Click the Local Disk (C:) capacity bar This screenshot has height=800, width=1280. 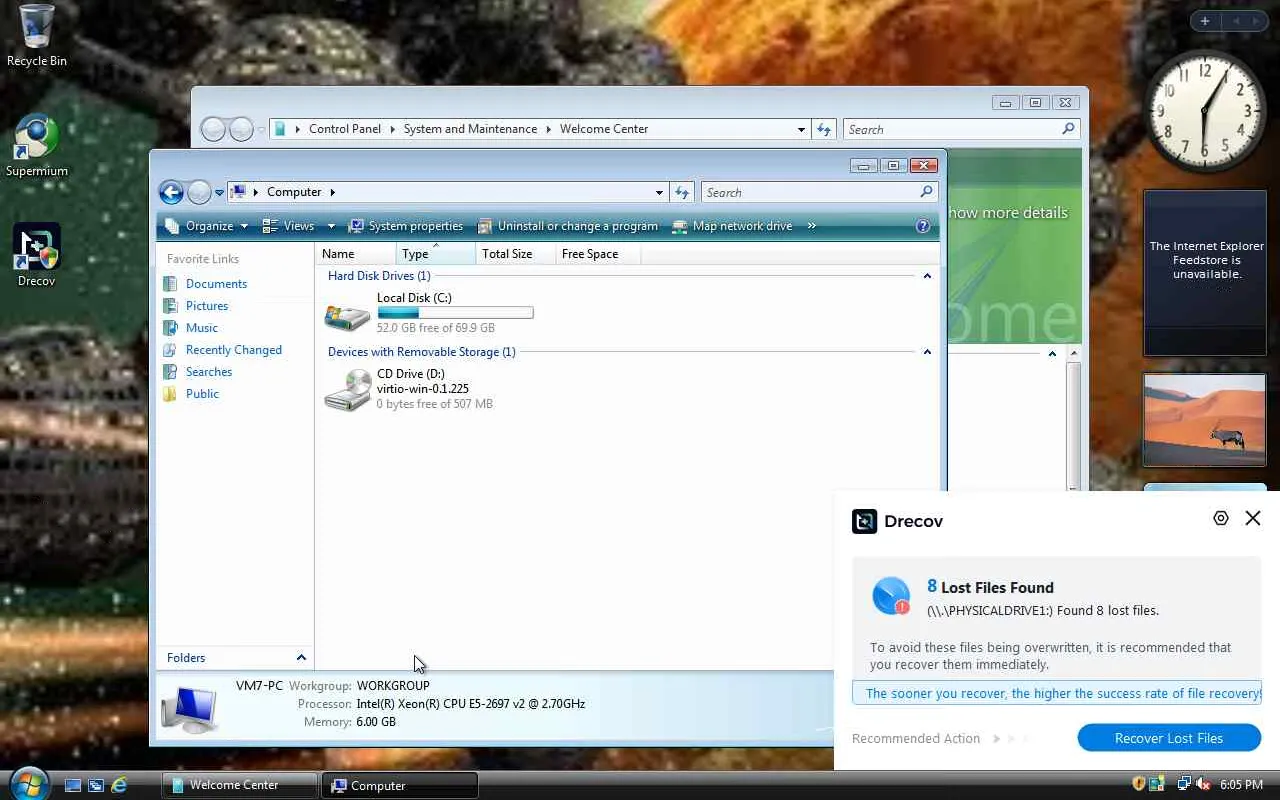click(455, 313)
